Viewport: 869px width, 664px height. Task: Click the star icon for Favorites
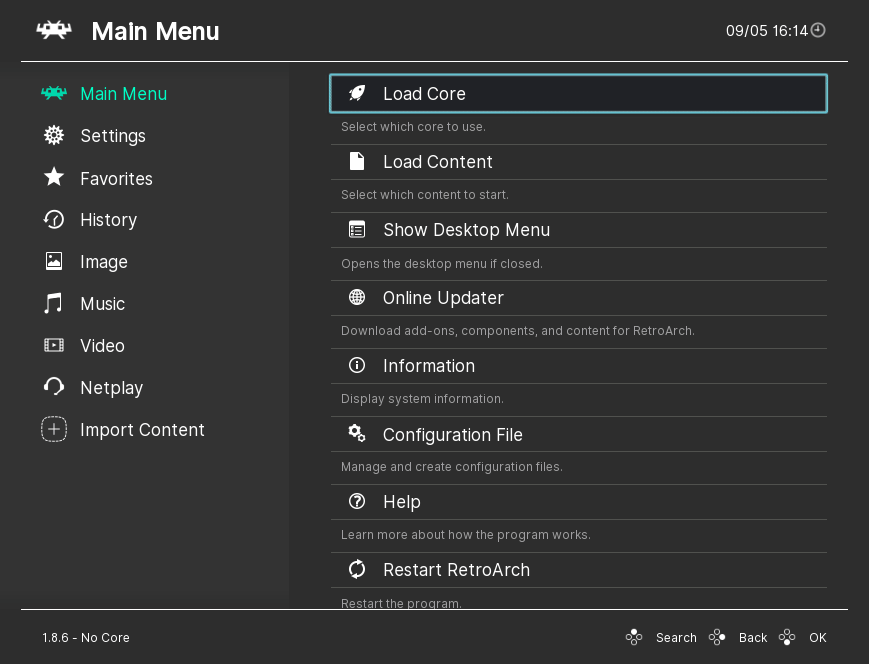[x=54, y=177]
